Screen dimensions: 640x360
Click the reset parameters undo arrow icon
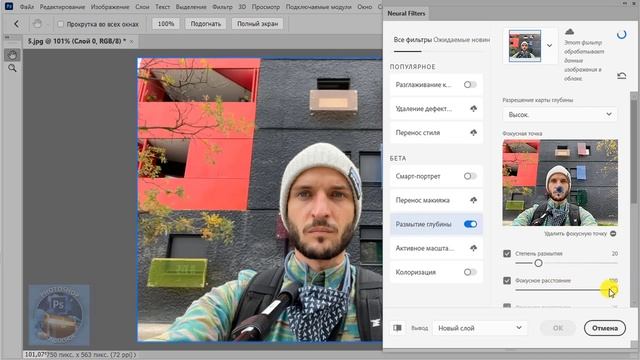[622, 76]
